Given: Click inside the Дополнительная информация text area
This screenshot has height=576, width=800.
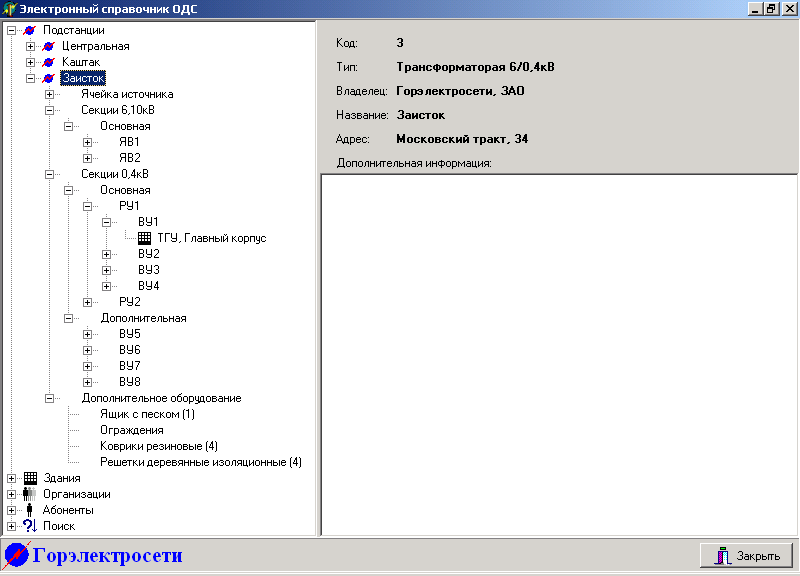Looking at the screenshot, I should point(558,350).
